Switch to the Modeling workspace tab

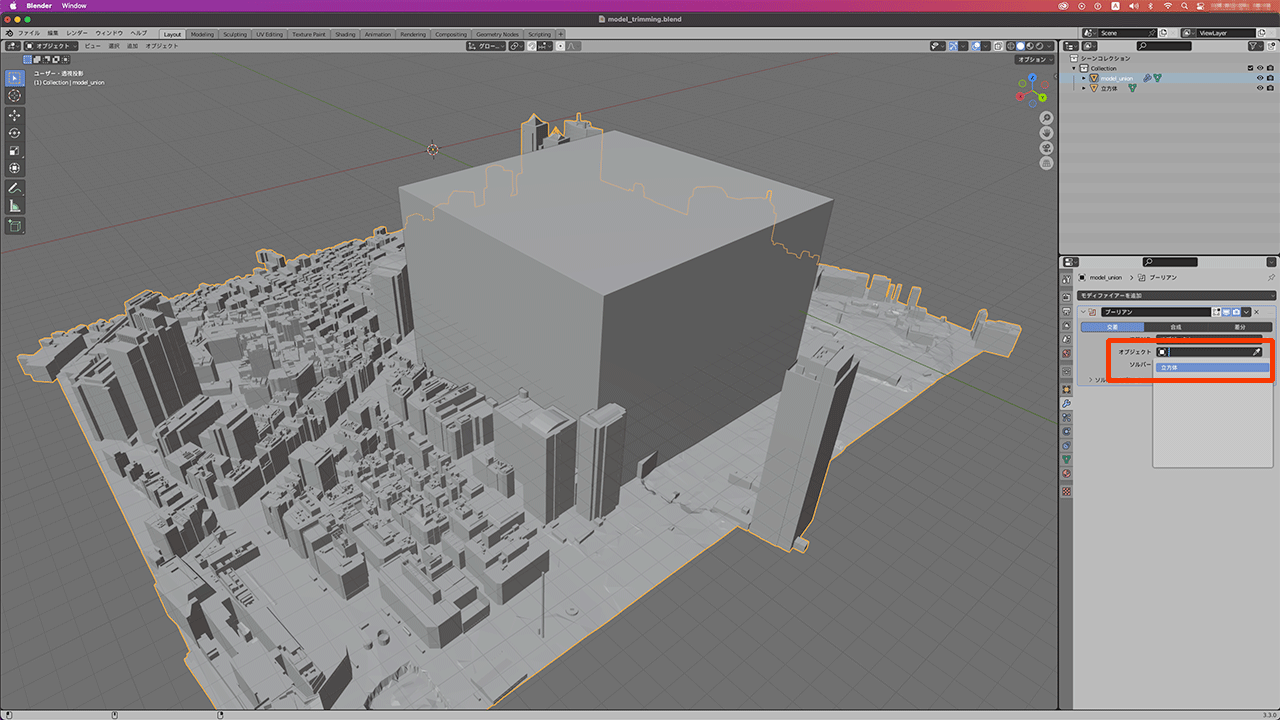[x=202, y=34]
